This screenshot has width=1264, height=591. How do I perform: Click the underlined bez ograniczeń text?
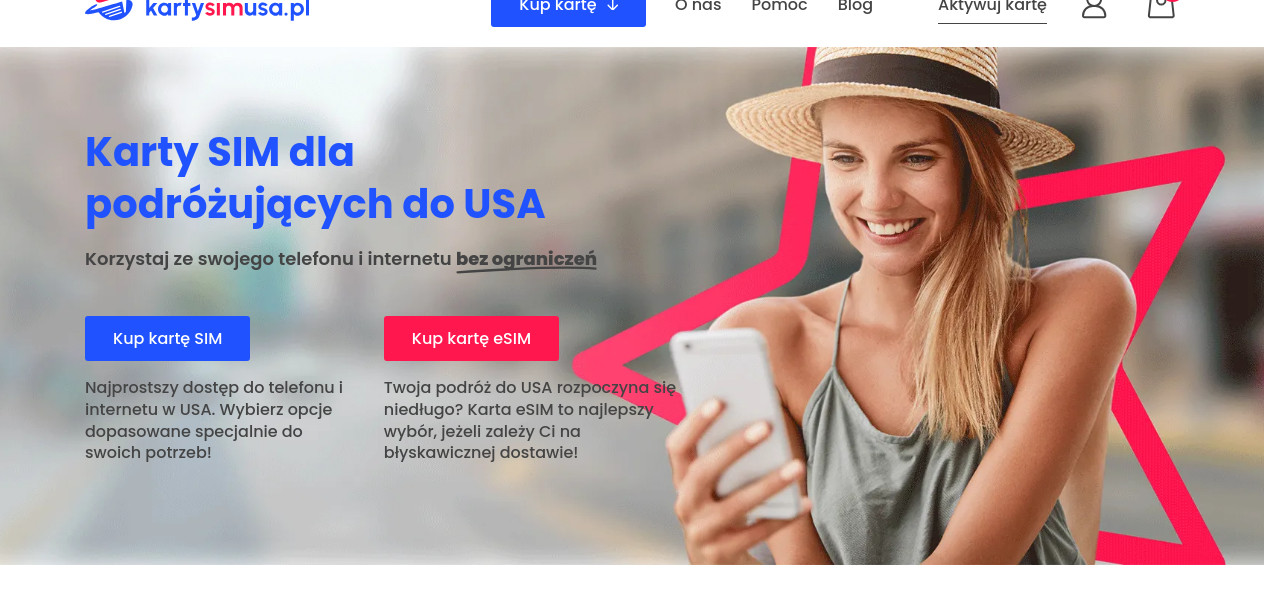click(x=526, y=260)
